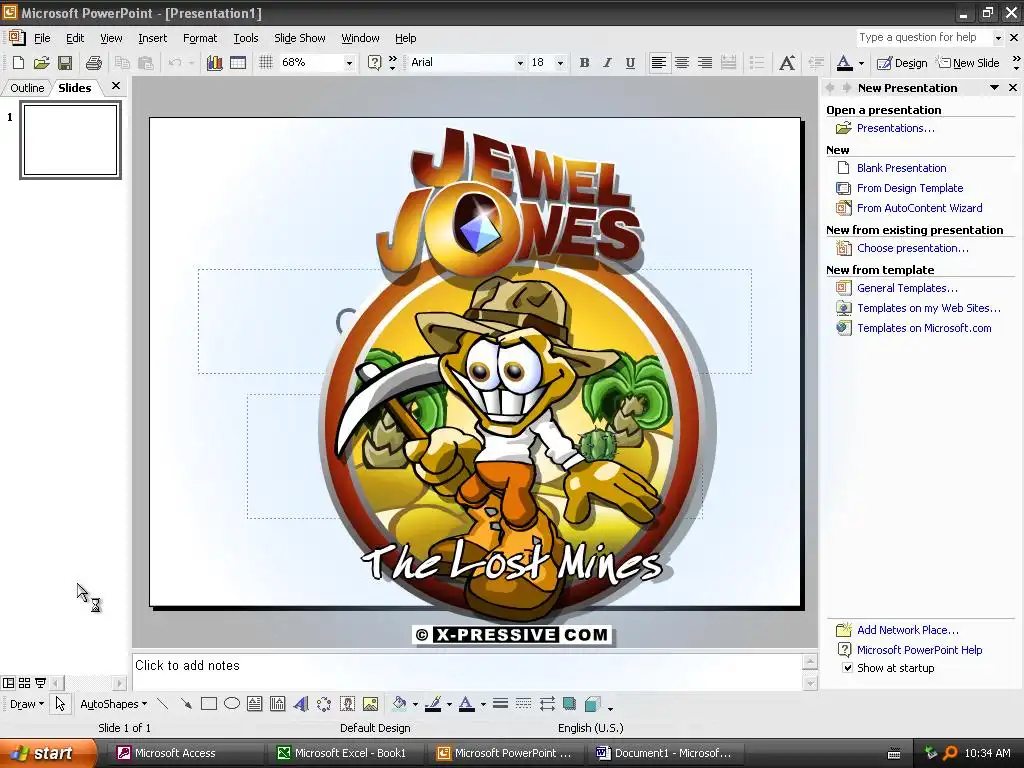The height and width of the screenshot is (768, 1024).
Task: Click the Insert Picture icon
Action: (370, 704)
